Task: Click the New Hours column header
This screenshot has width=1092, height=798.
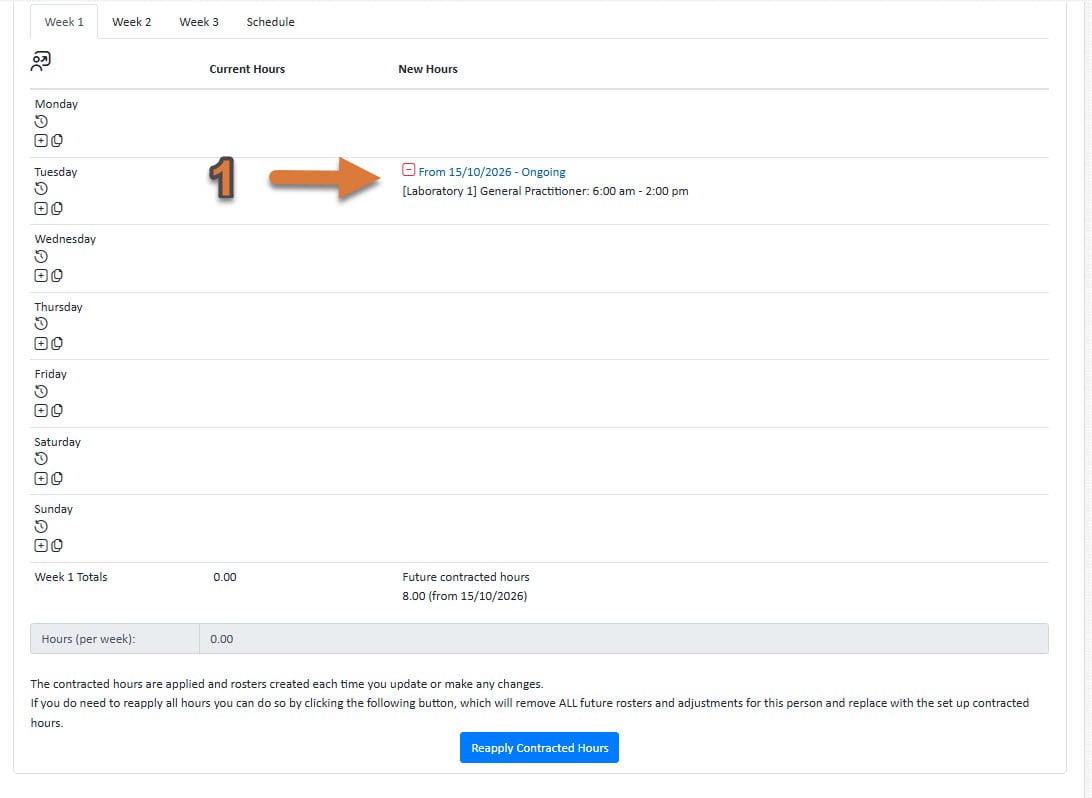Action: [x=428, y=69]
